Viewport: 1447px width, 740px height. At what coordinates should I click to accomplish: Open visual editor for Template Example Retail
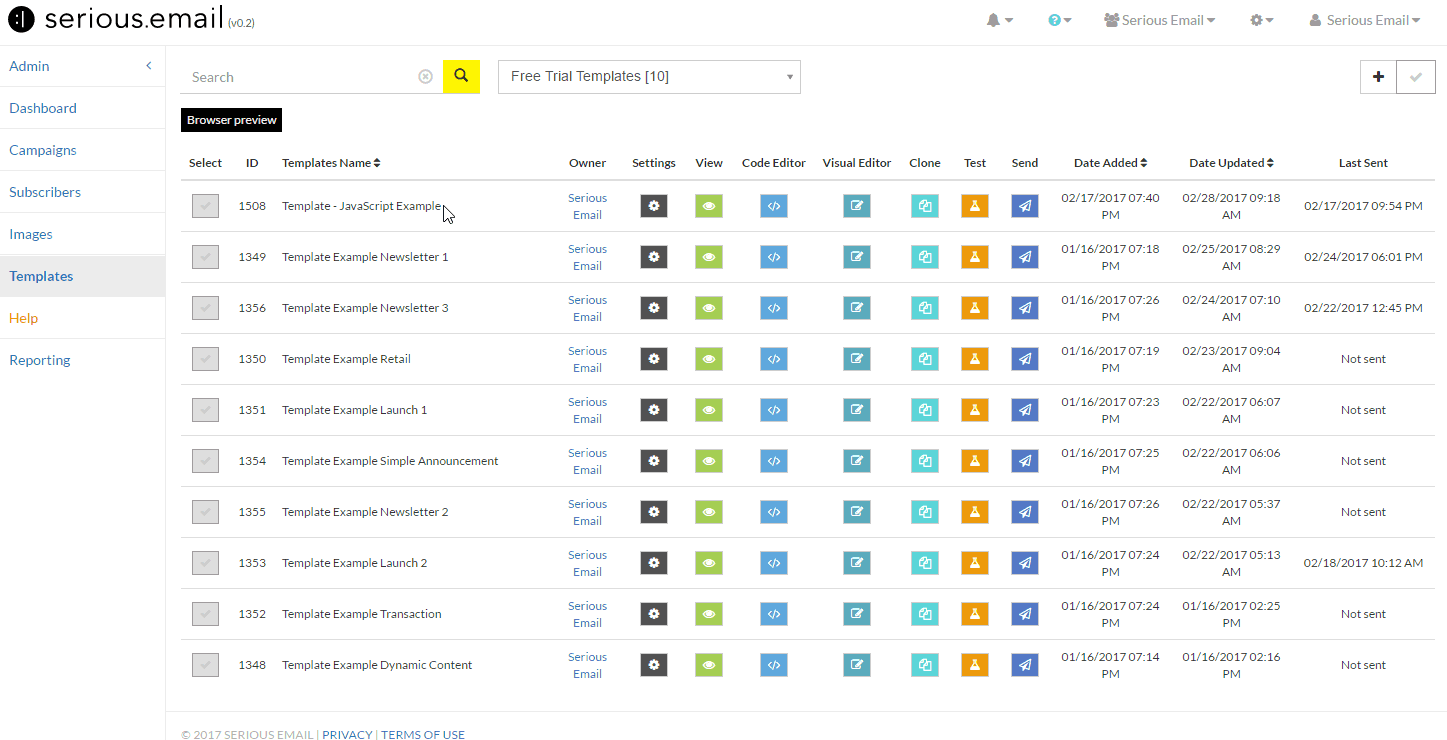857,359
